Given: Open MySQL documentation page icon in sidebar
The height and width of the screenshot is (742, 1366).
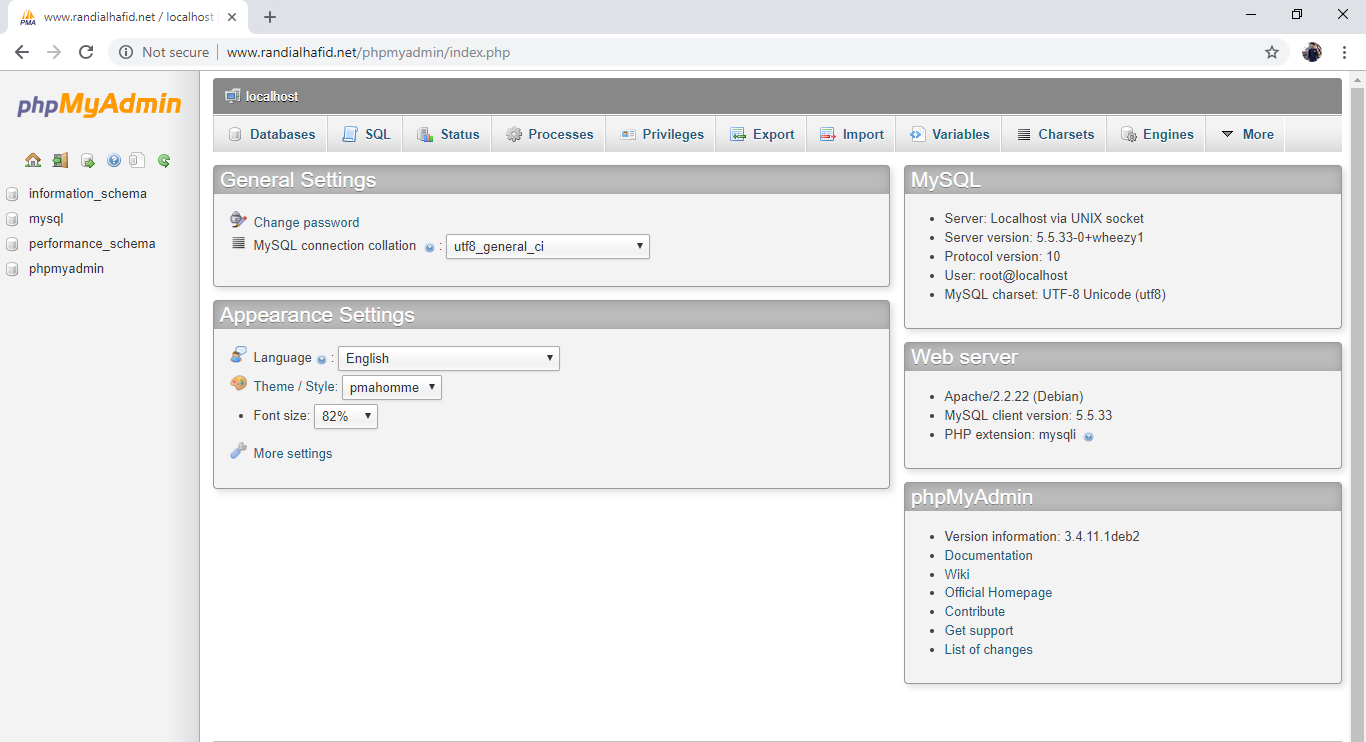Looking at the screenshot, I should [138, 160].
